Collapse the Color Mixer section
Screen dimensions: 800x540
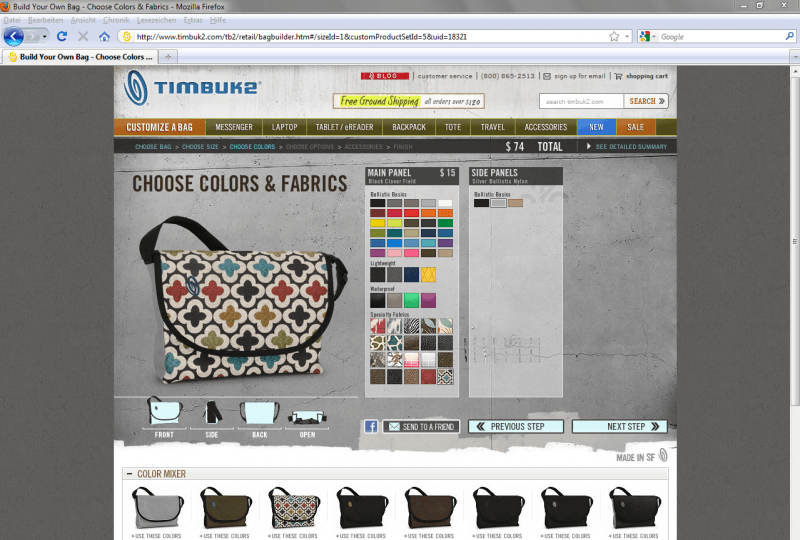130,474
